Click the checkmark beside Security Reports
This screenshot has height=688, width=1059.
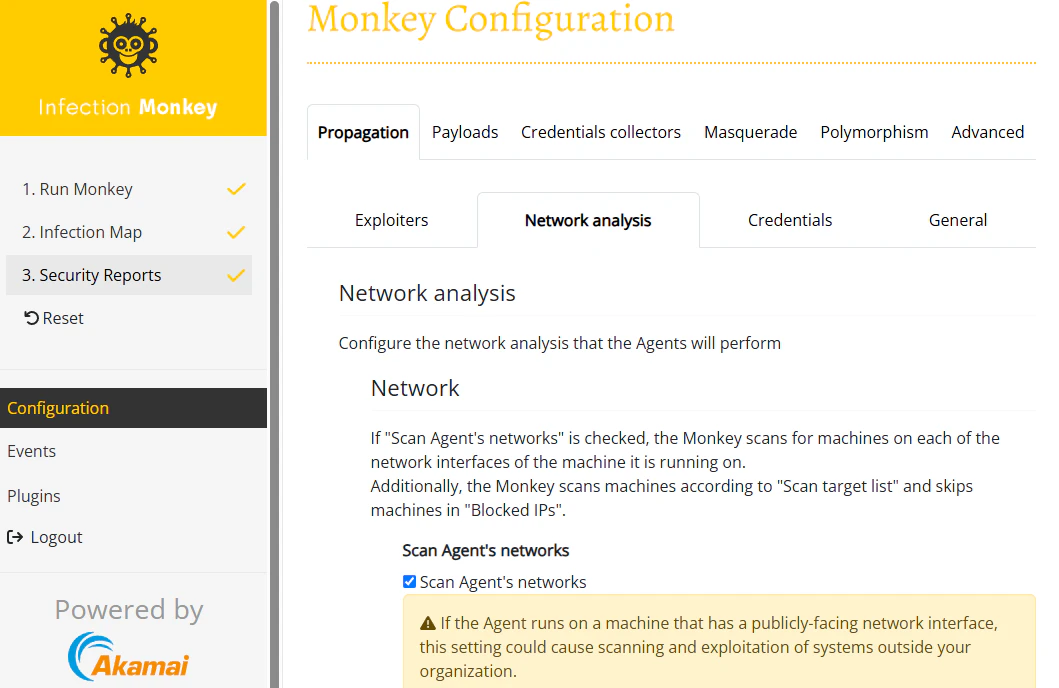click(236, 275)
